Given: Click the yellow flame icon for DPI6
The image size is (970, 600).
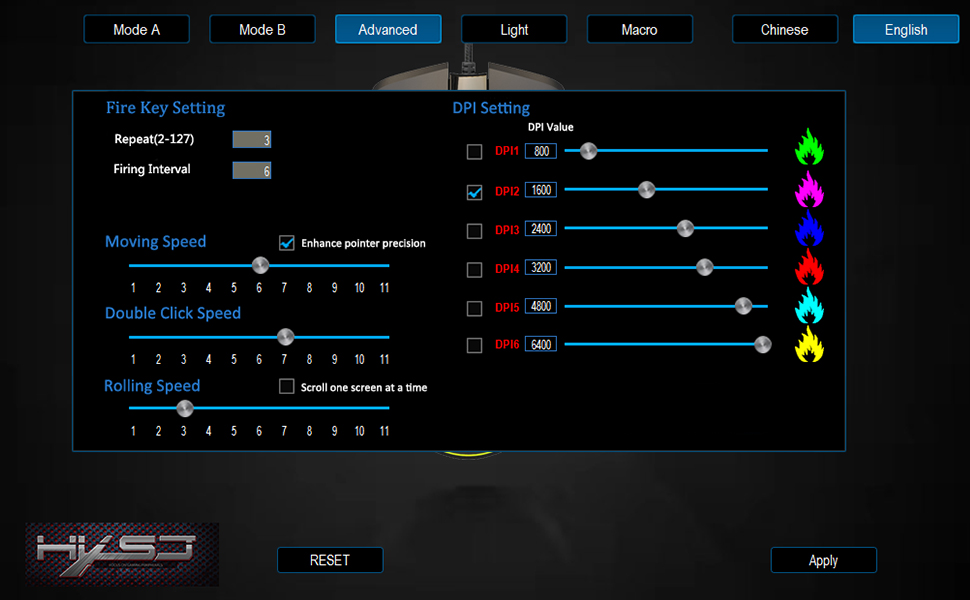Looking at the screenshot, I should [809, 344].
